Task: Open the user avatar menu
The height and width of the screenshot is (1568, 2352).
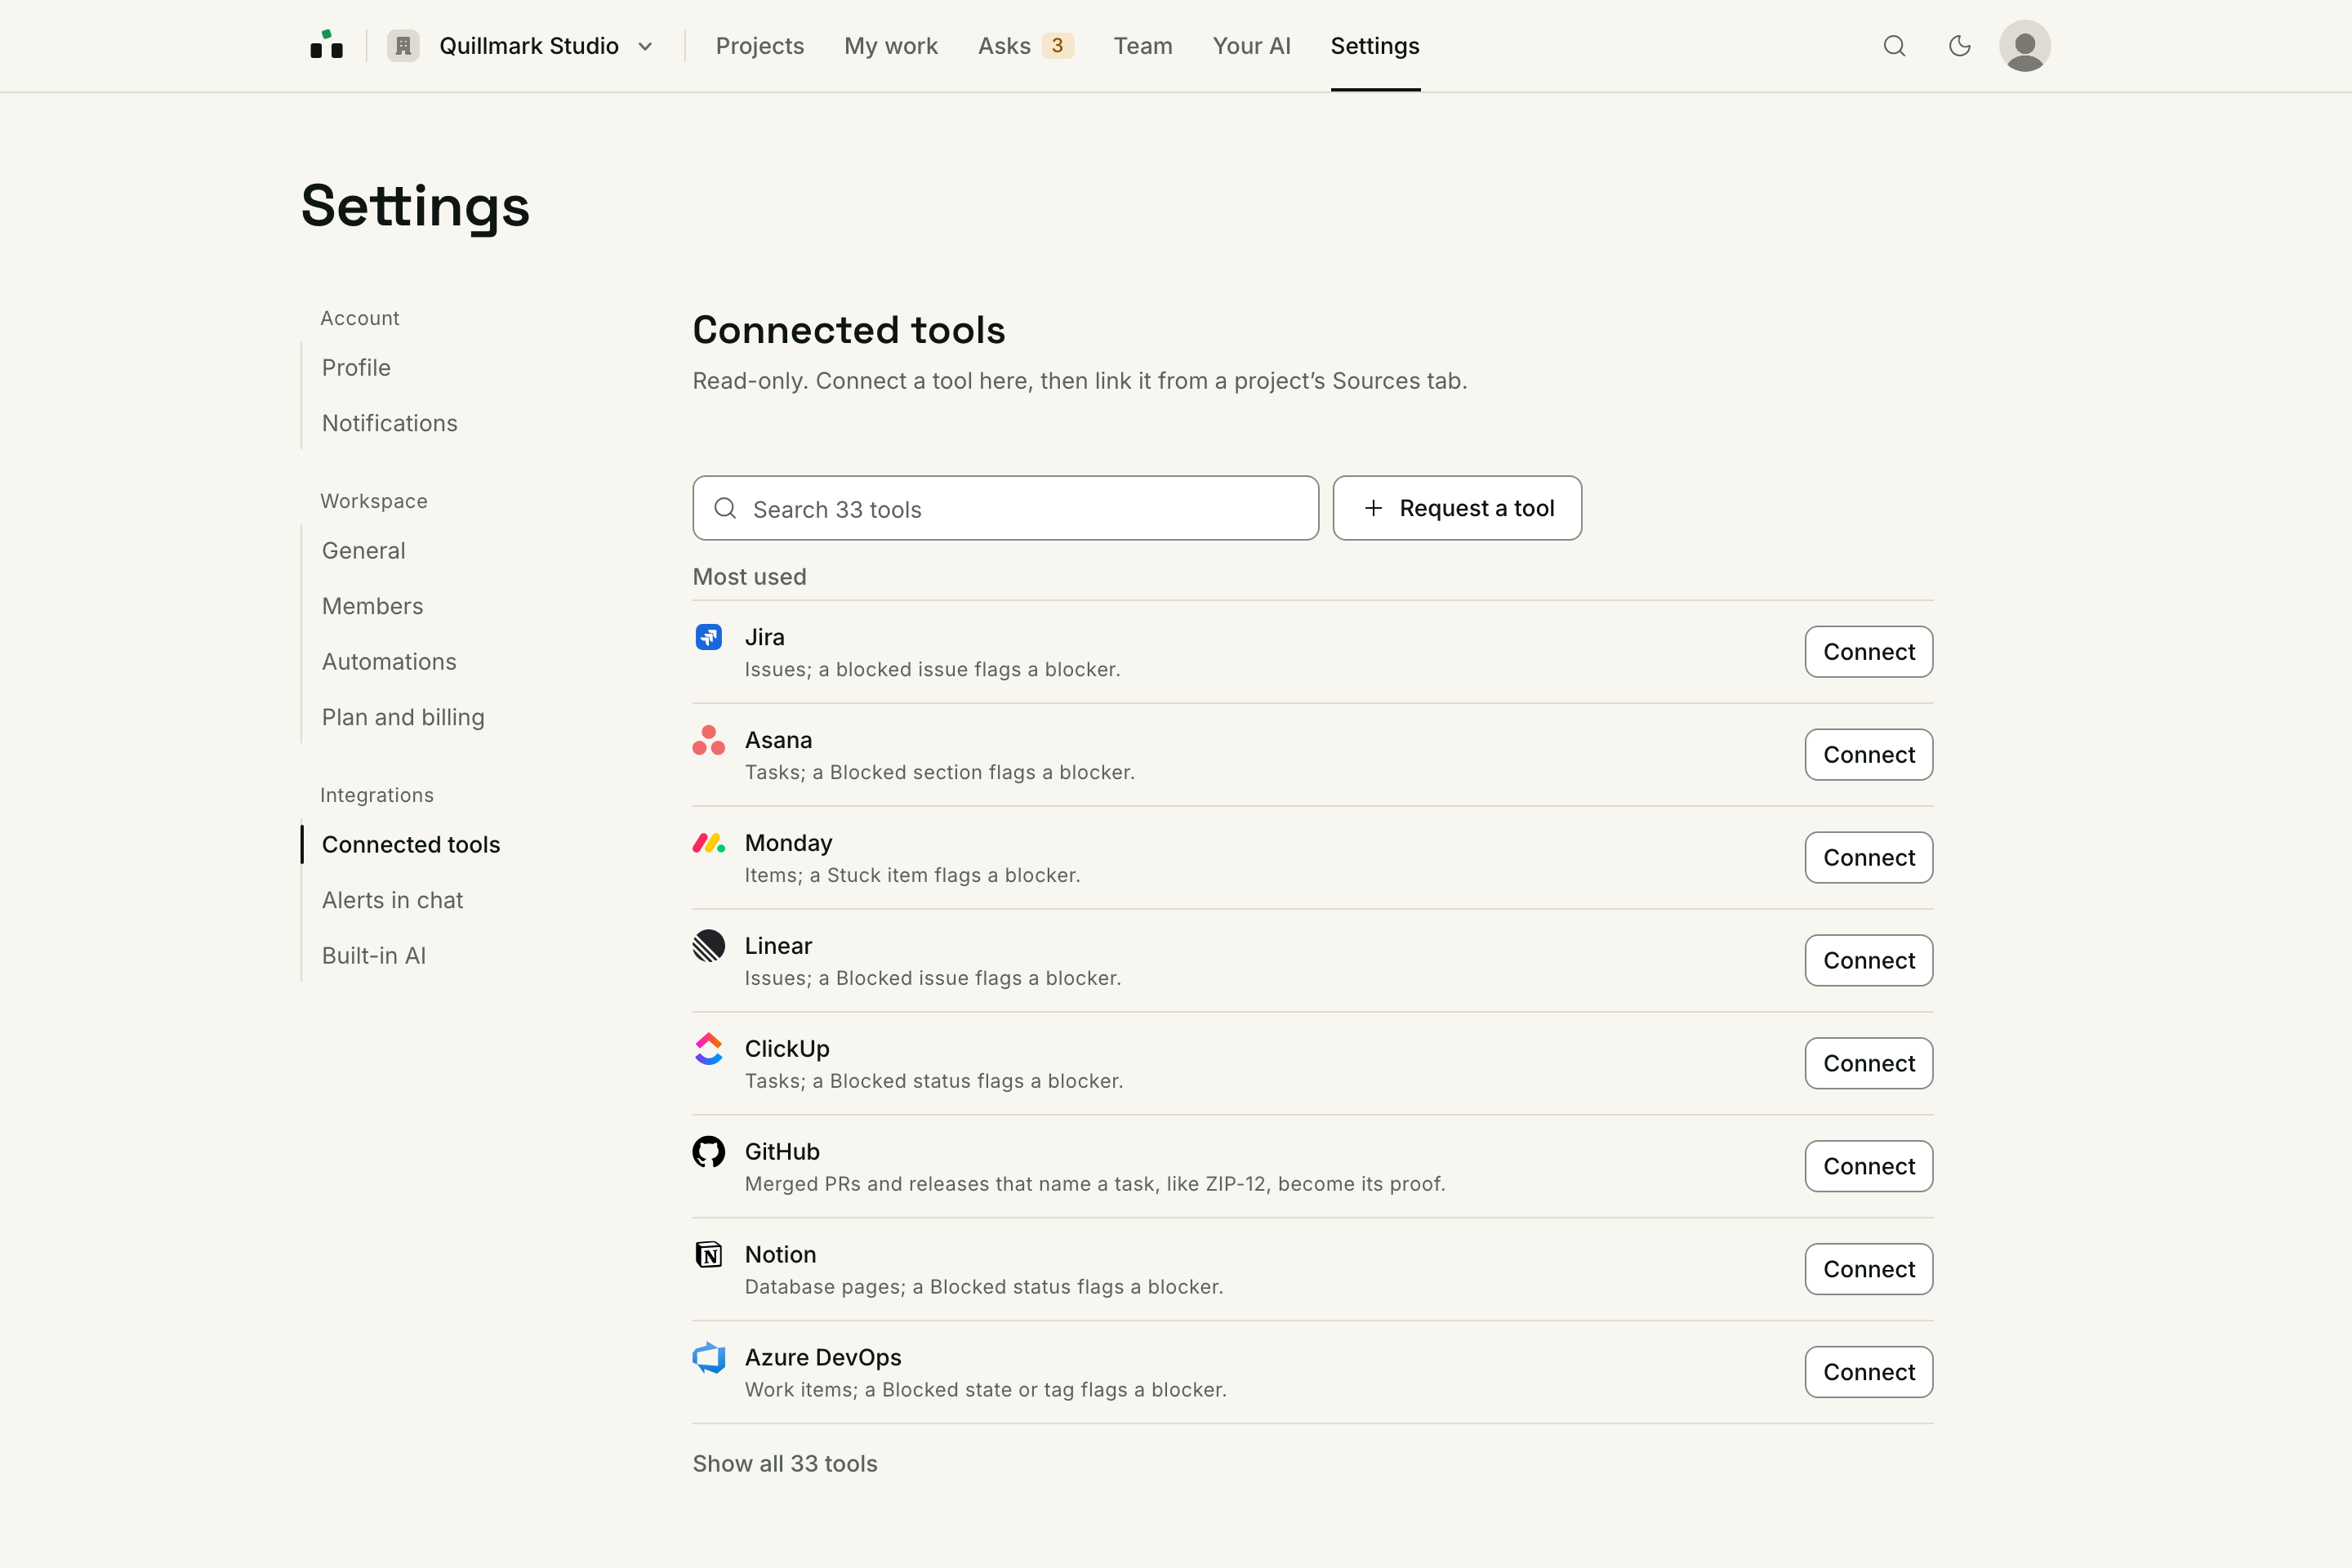Action: 2024,46
